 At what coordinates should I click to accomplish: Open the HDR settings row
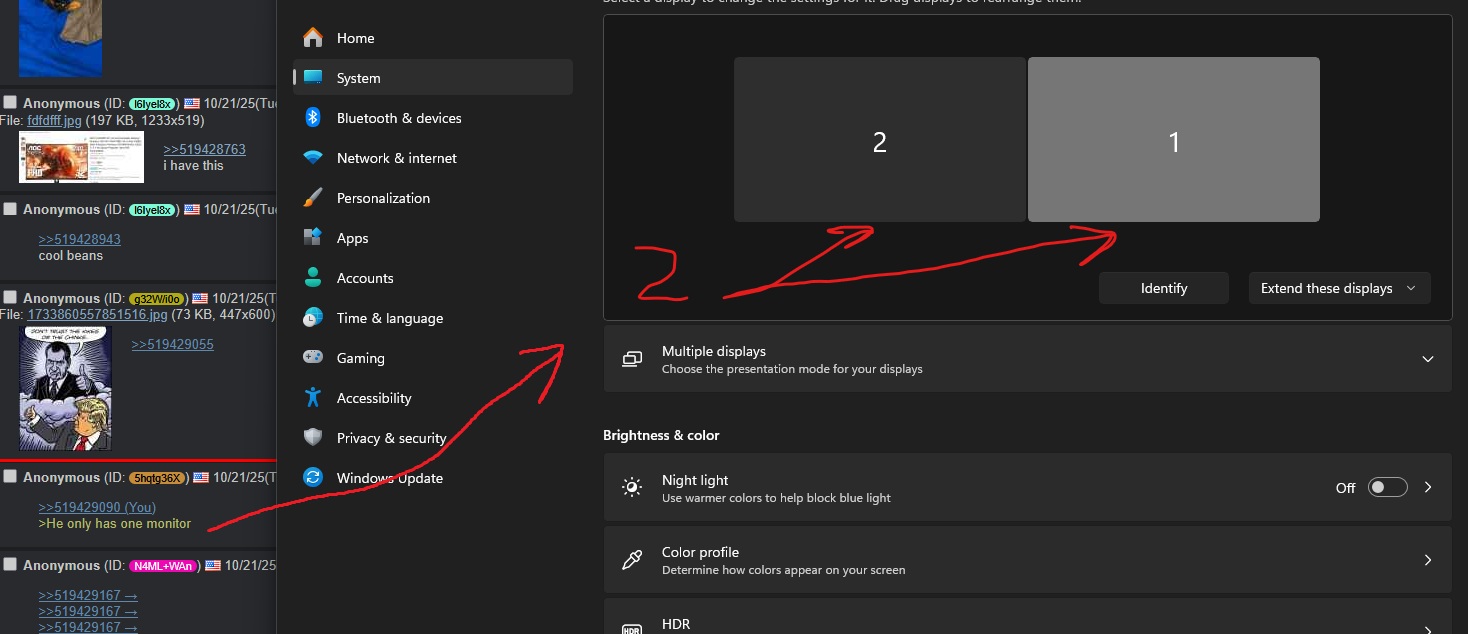(1027, 616)
